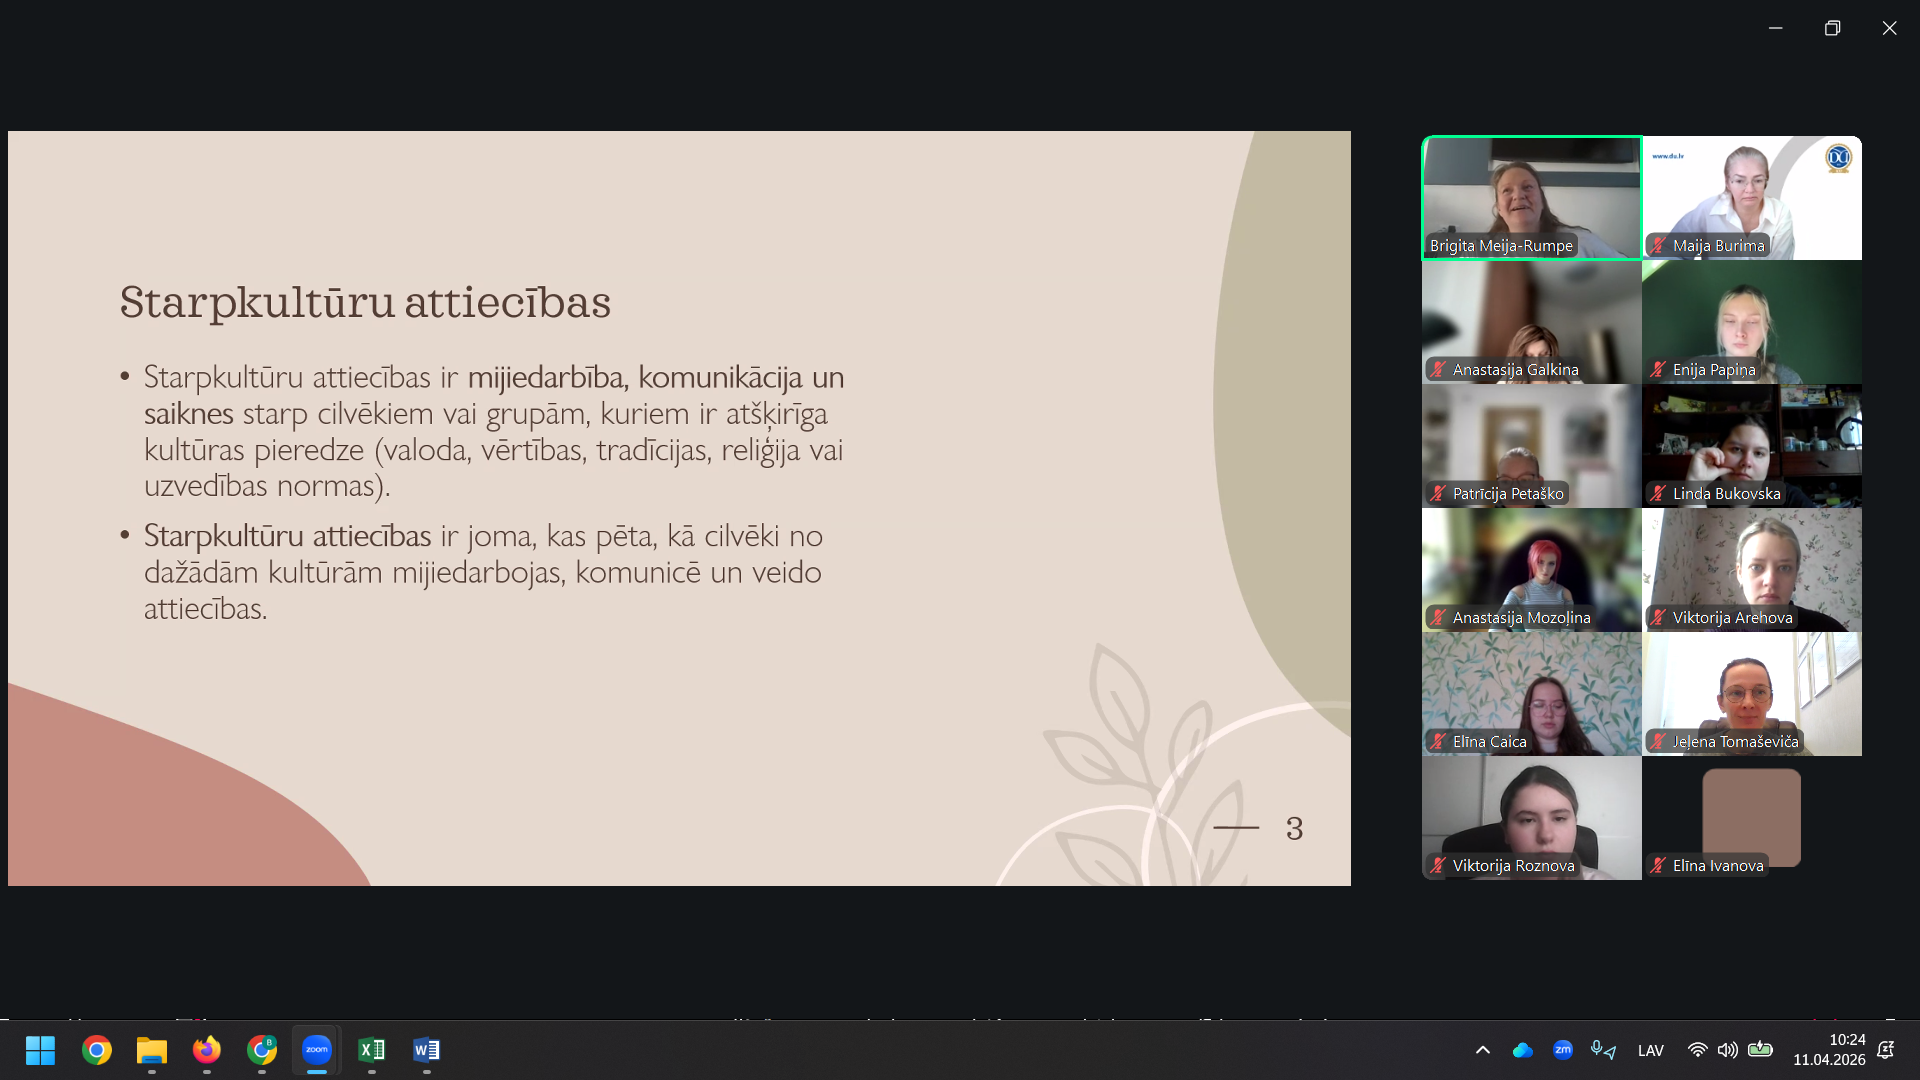The width and height of the screenshot is (1920, 1080).
Task: Select the Maija Burima video tile
Action: pyautogui.click(x=1751, y=198)
